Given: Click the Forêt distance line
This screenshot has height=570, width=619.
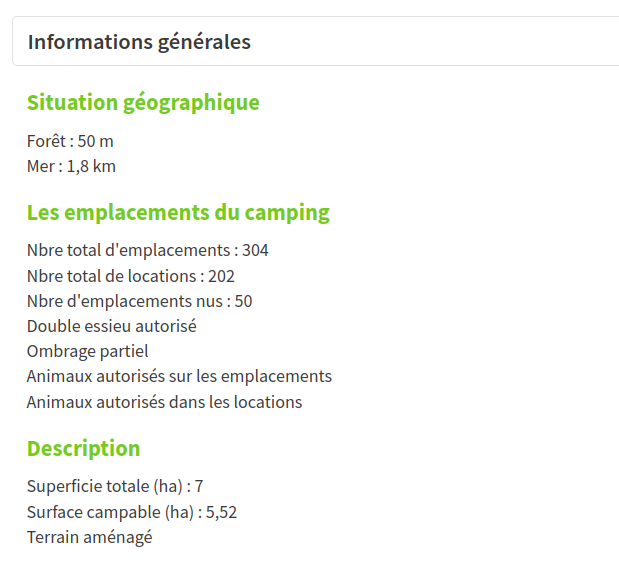Looking at the screenshot, I should pyautogui.click(x=70, y=141).
